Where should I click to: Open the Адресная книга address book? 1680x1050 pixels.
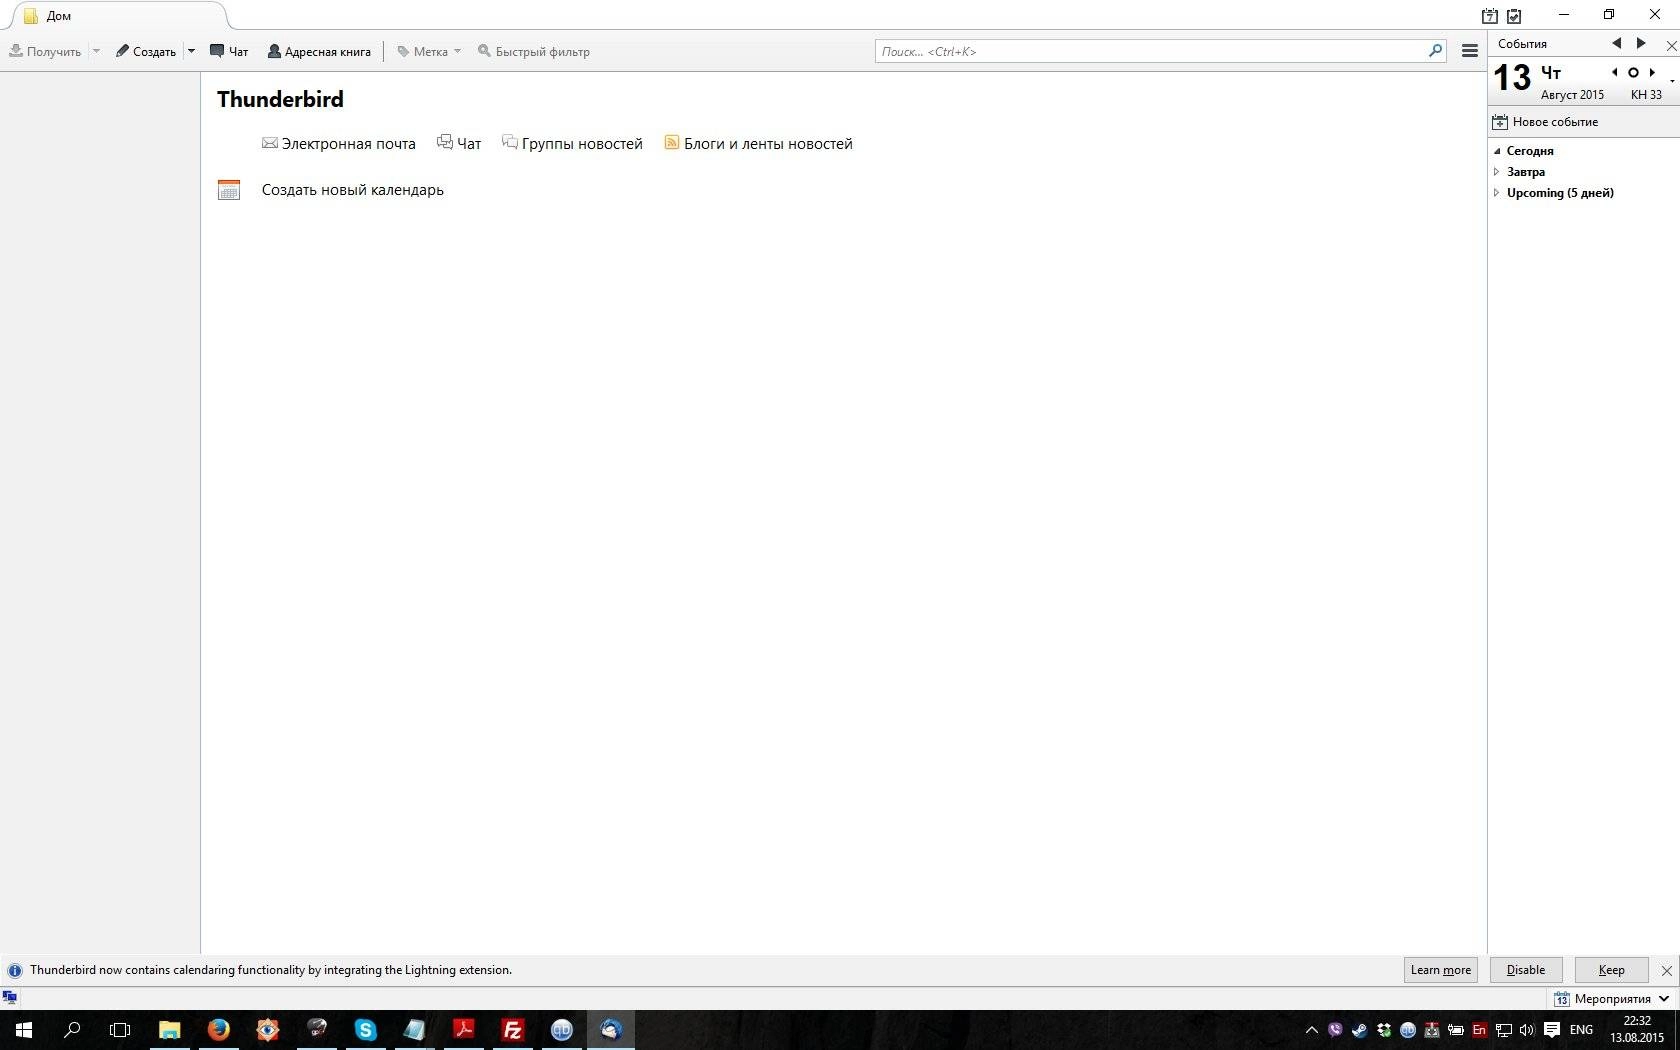pyautogui.click(x=319, y=51)
